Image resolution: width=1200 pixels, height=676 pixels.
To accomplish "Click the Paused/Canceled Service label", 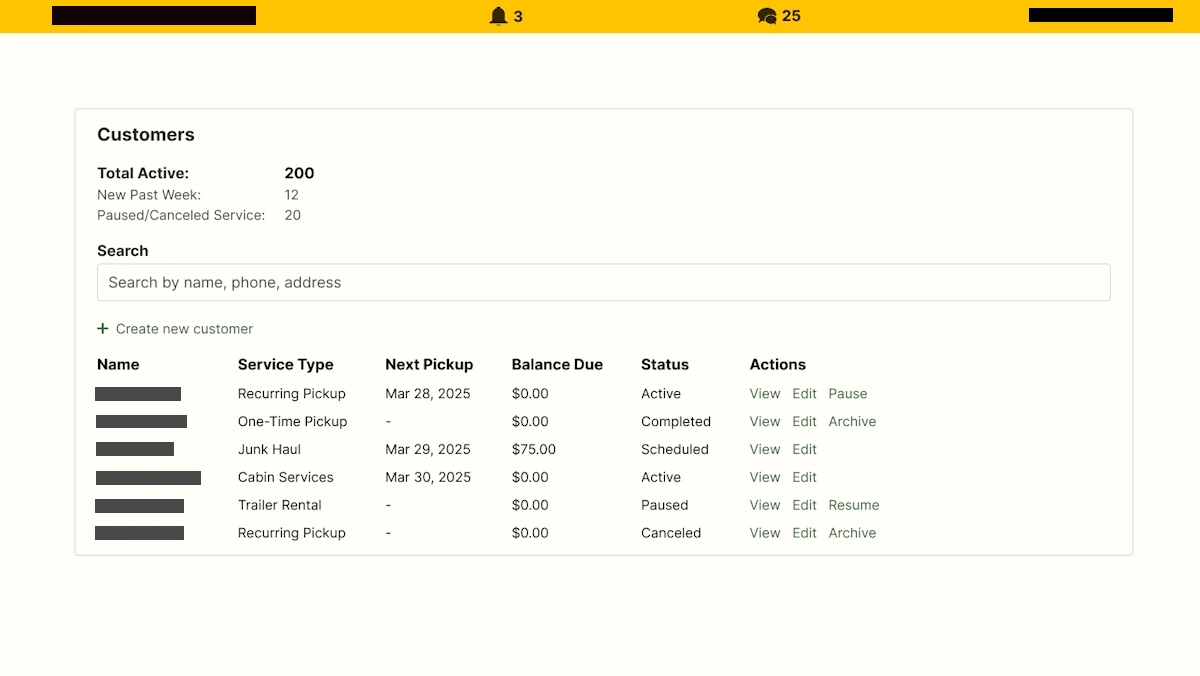I will tap(181, 215).
